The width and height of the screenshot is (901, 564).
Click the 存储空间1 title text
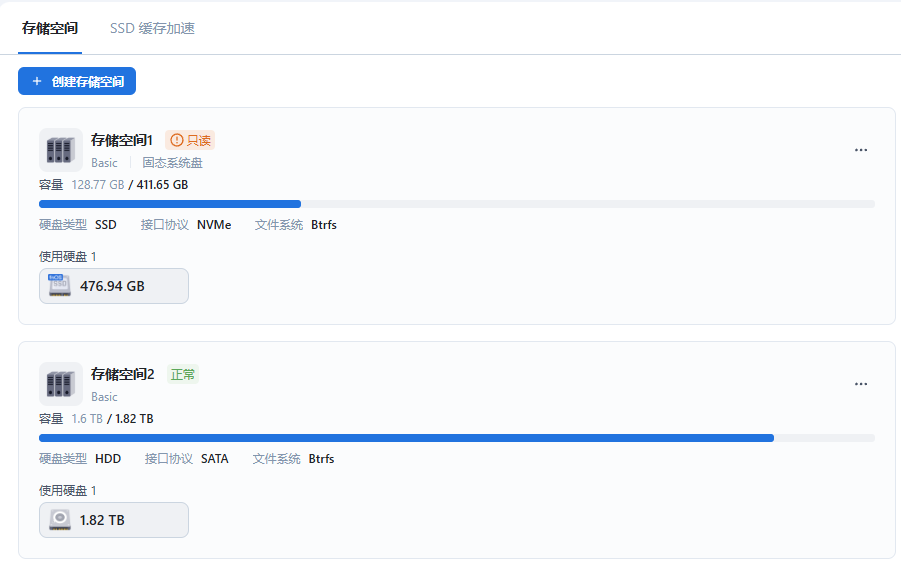[122, 140]
